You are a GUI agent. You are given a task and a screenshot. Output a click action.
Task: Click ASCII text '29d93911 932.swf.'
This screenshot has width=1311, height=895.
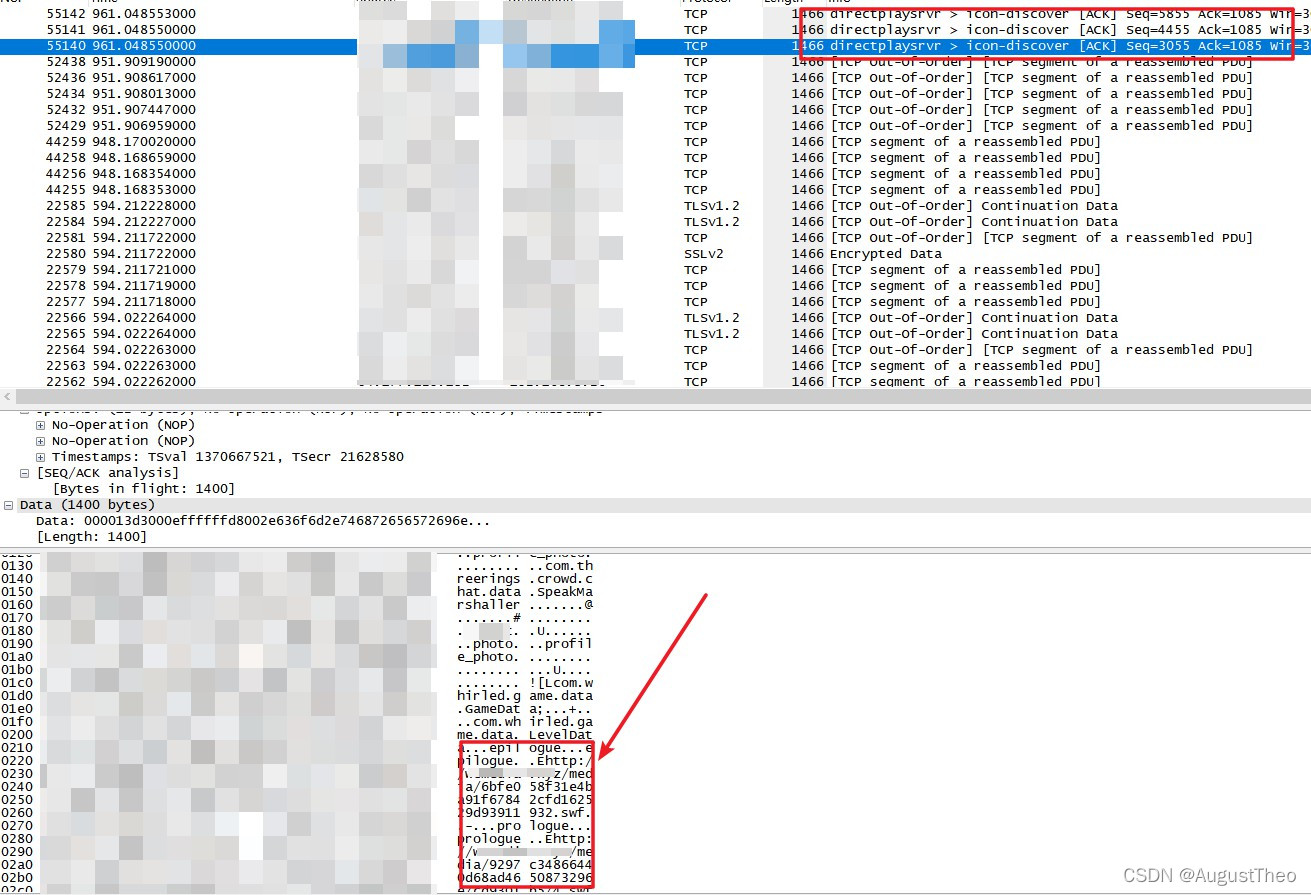pyautogui.click(x=525, y=813)
